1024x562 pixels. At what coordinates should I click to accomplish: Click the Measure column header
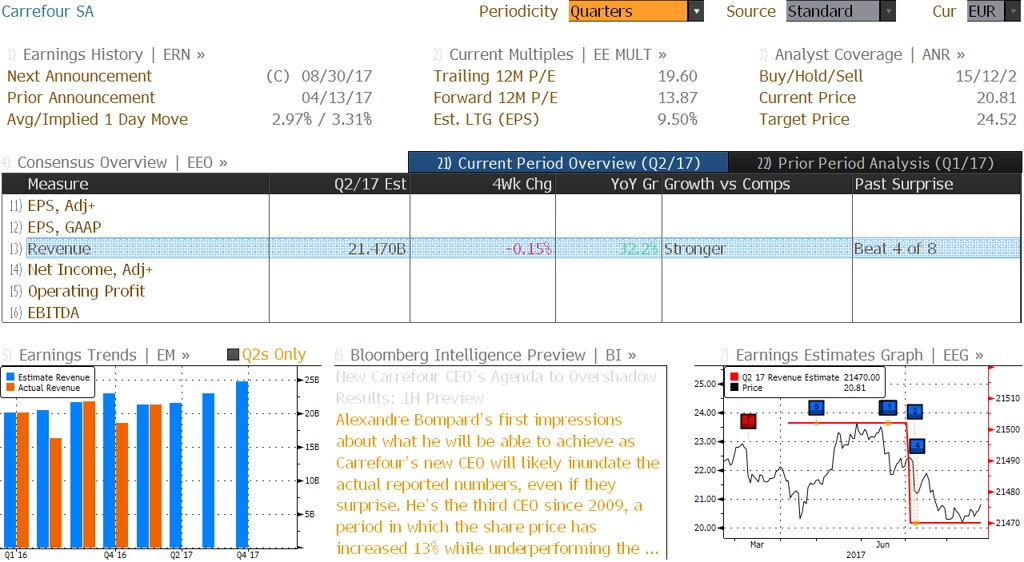pyautogui.click(x=136, y=184)
